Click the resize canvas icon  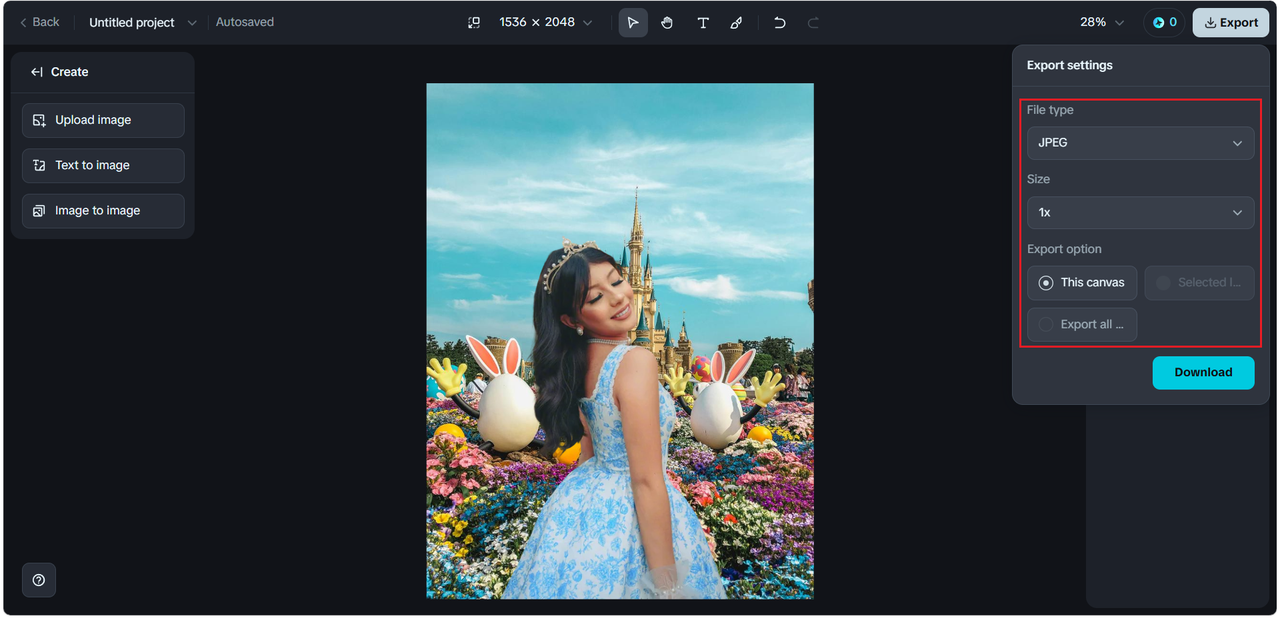(x=474, y=23)
